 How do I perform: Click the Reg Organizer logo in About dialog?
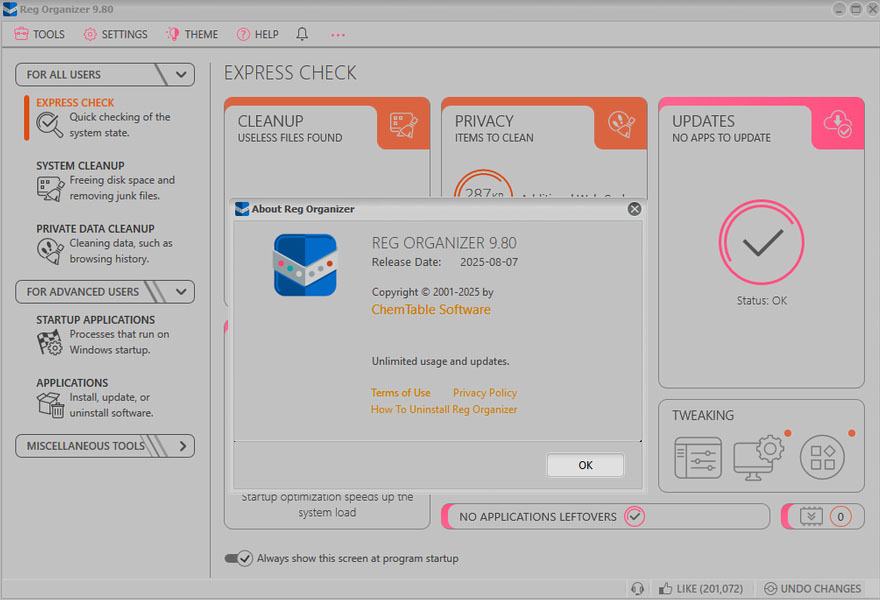305,265
